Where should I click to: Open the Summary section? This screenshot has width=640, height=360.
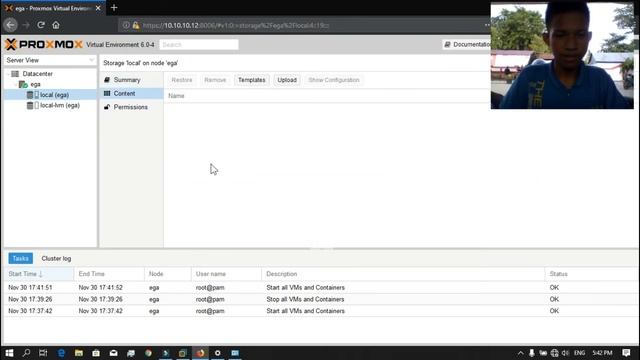click(131, 80)
